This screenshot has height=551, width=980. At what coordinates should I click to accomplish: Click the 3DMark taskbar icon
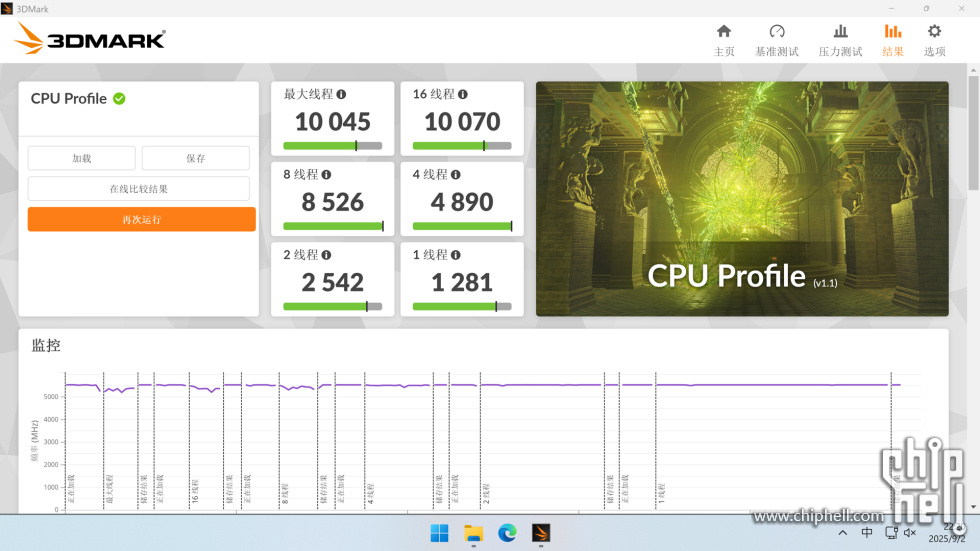[x=541, y=533]
